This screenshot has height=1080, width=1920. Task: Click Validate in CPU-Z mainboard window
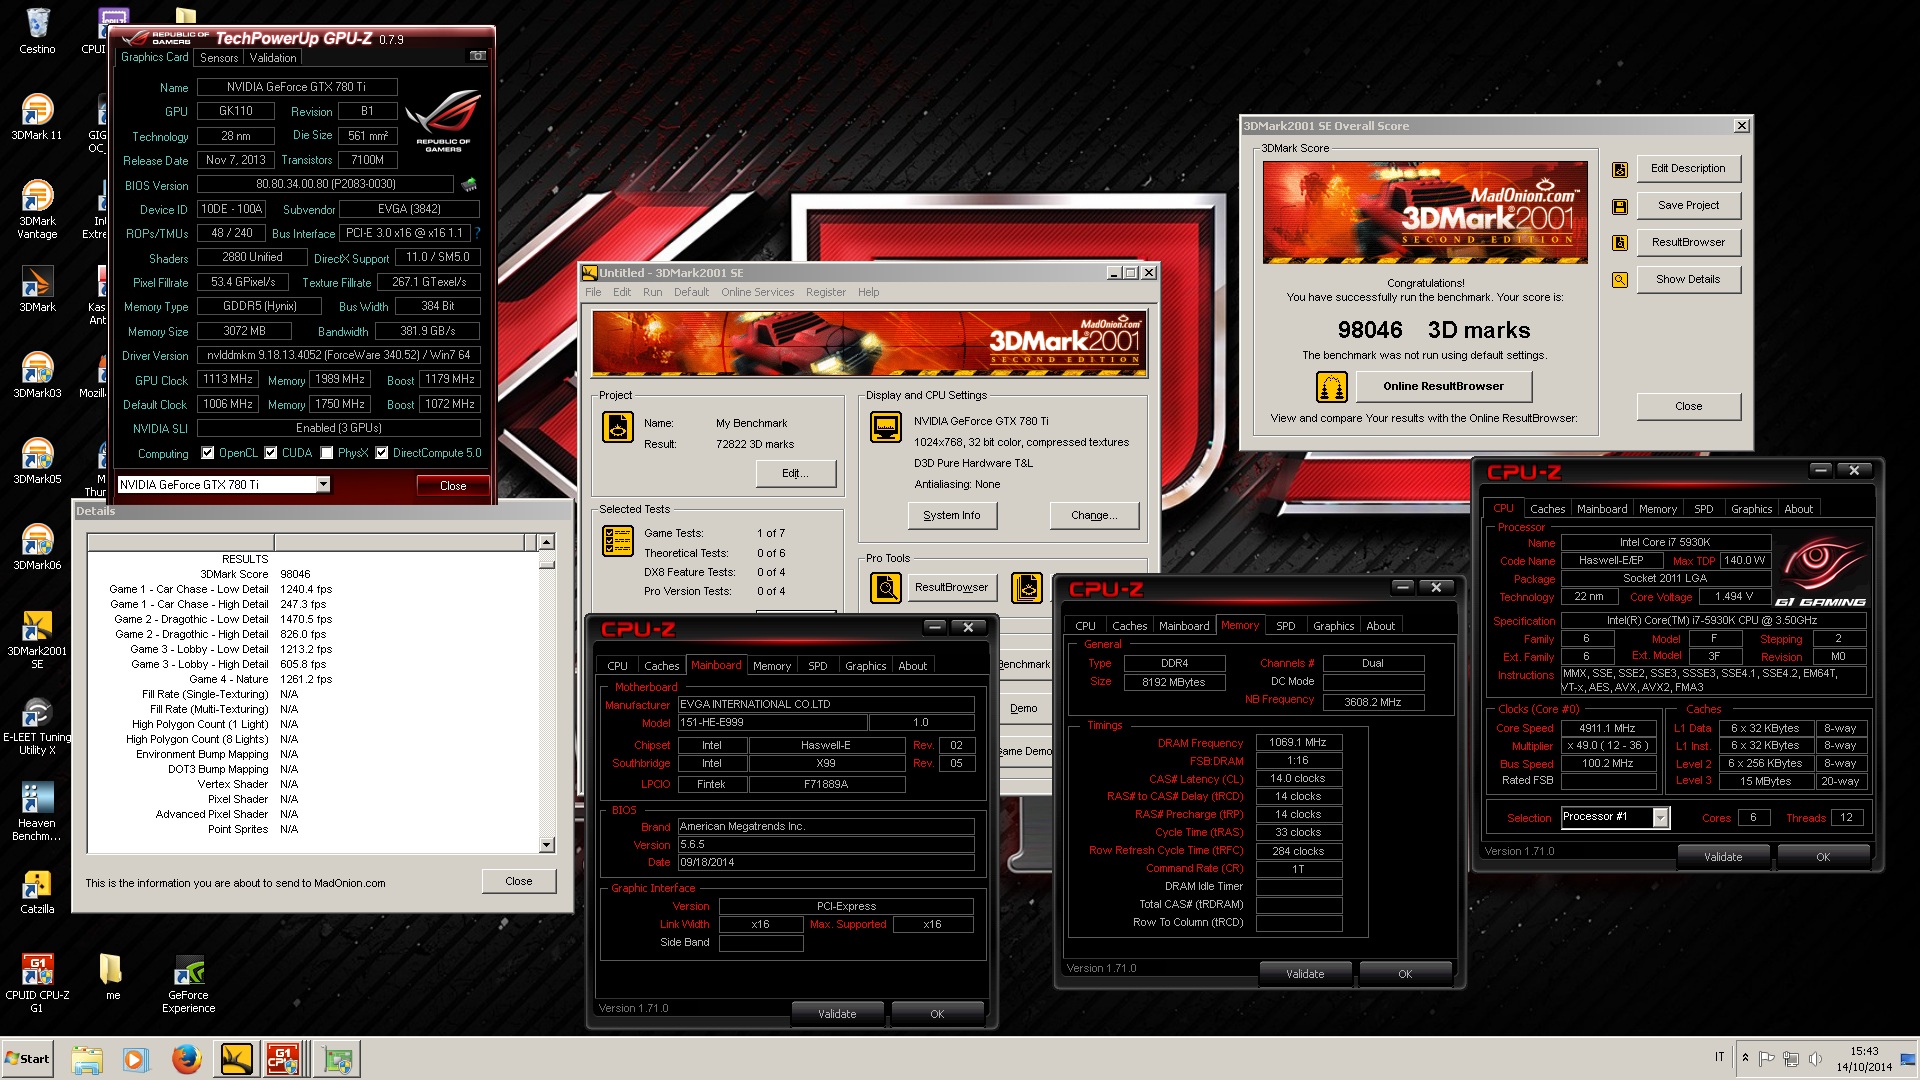[x=837, y=1014]
